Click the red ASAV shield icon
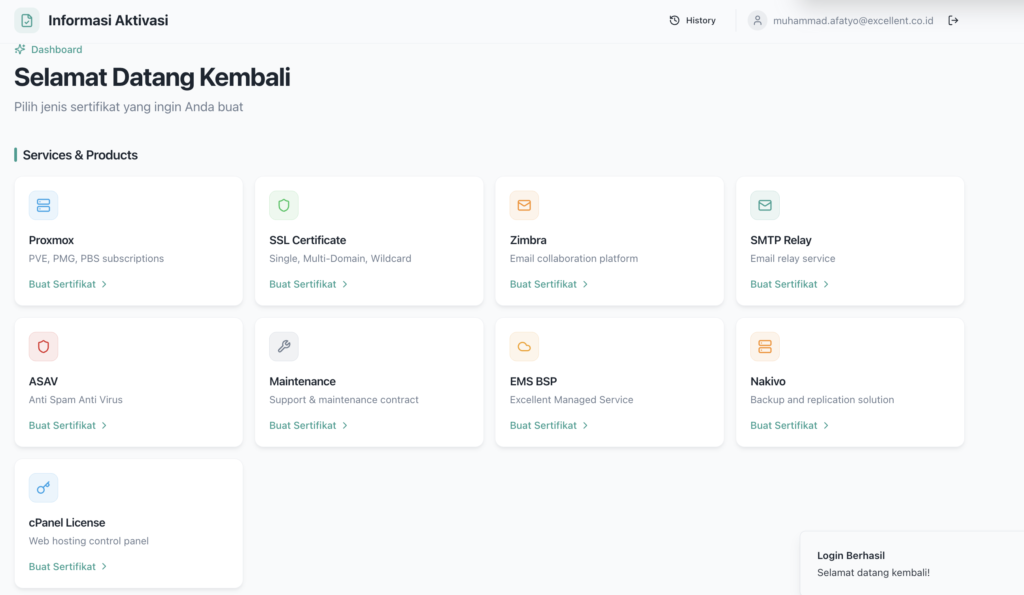 click(x=43, y=346)
